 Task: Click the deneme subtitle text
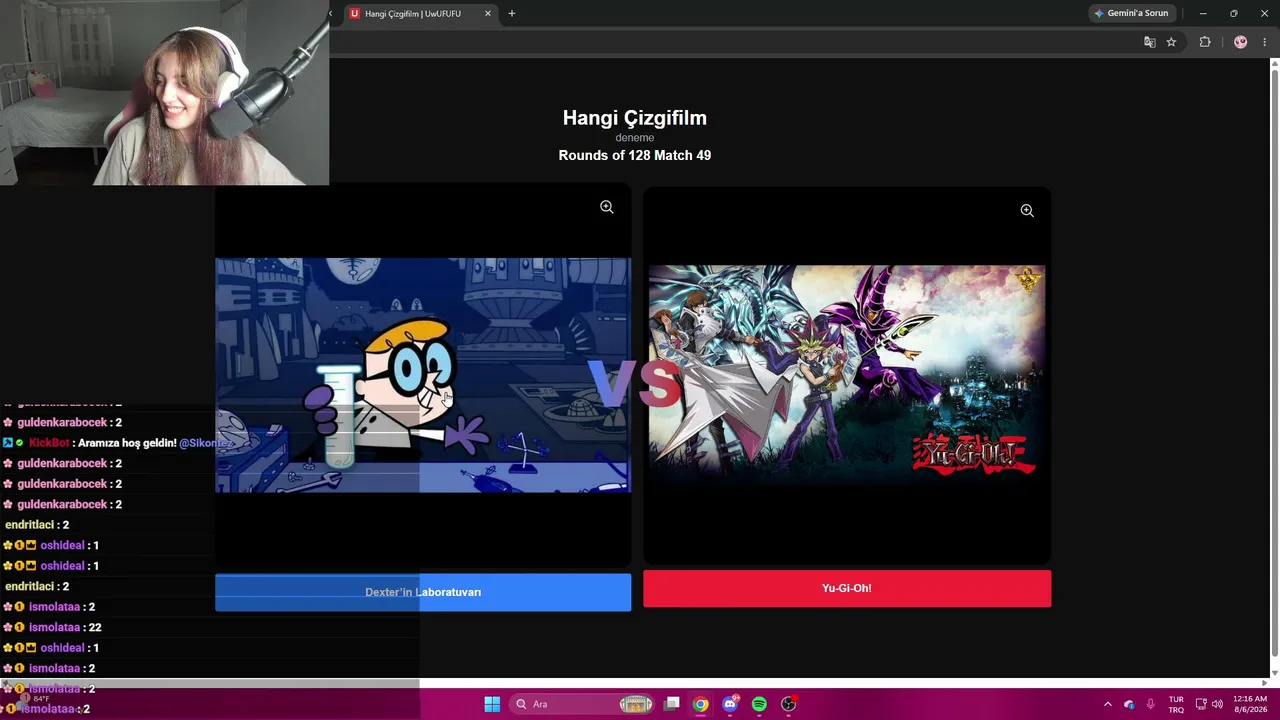coord(635,138)
